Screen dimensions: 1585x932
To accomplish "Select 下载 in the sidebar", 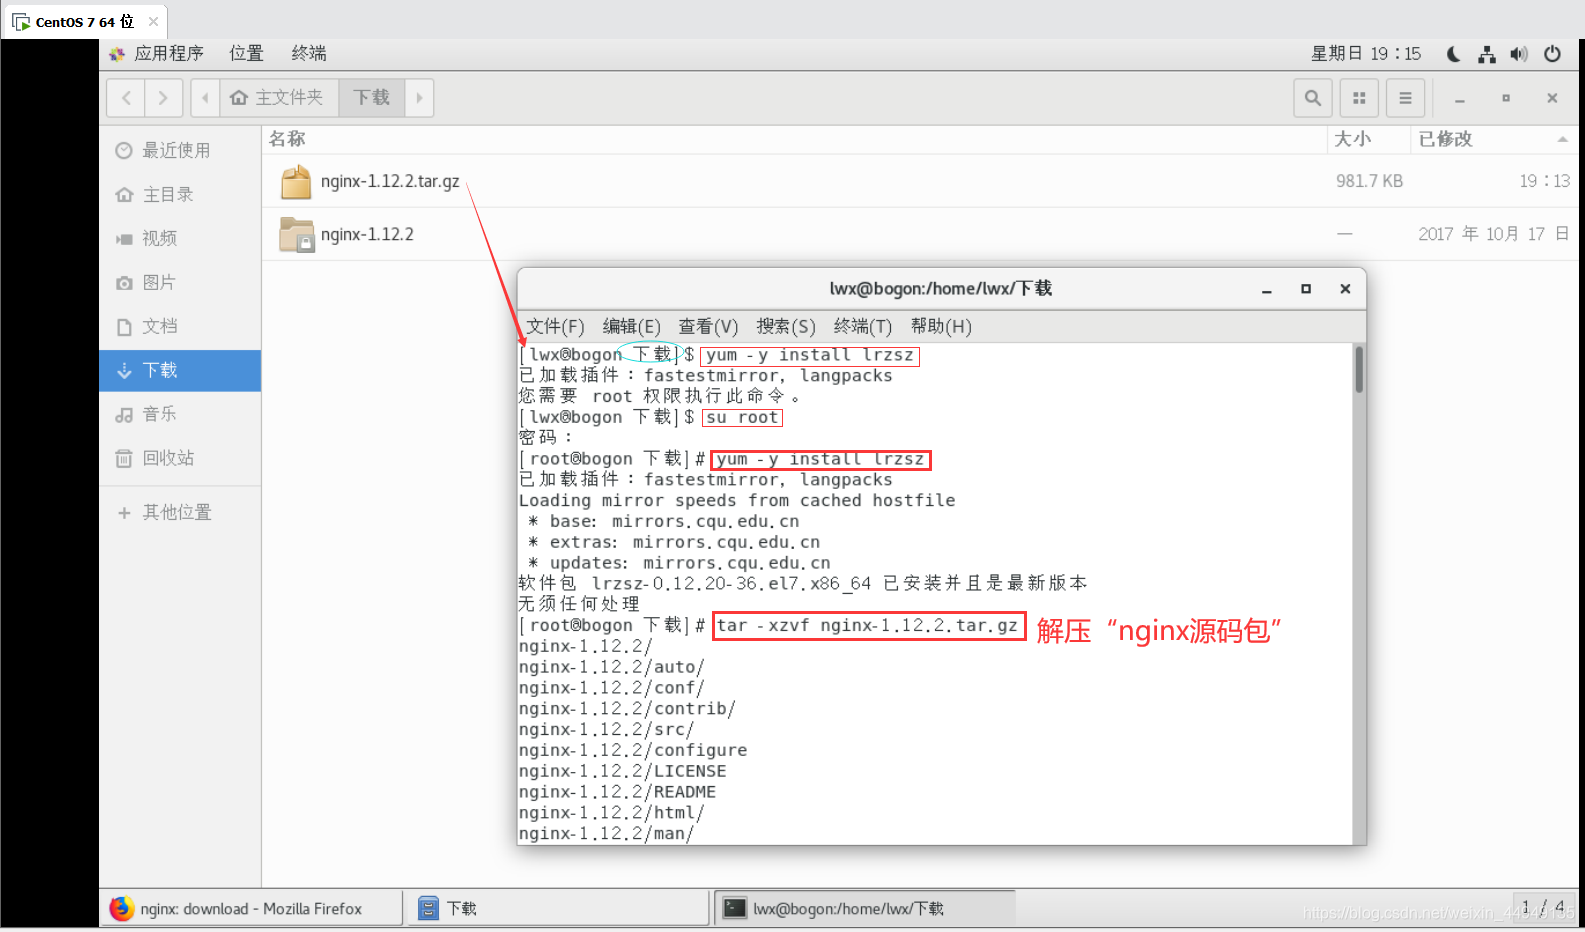I will [x=180, y=370].
